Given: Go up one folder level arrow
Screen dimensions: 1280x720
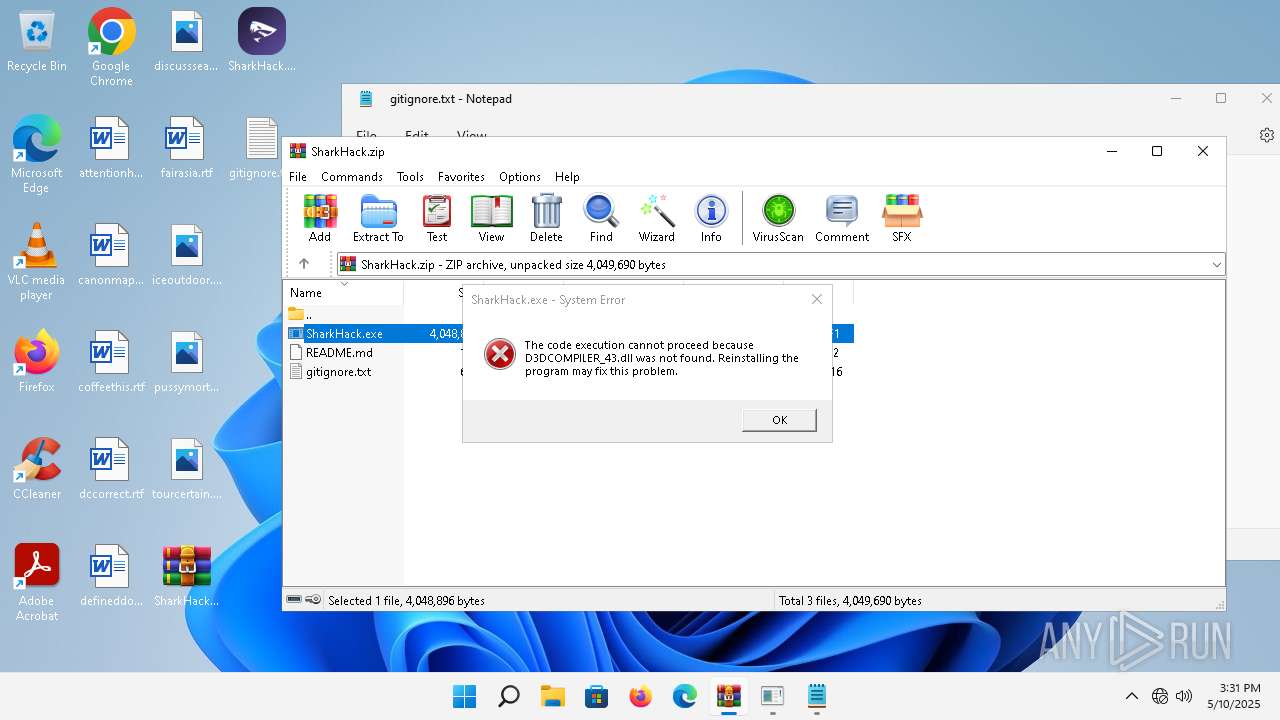Looking at the screenshot, I should click(304, 264).
